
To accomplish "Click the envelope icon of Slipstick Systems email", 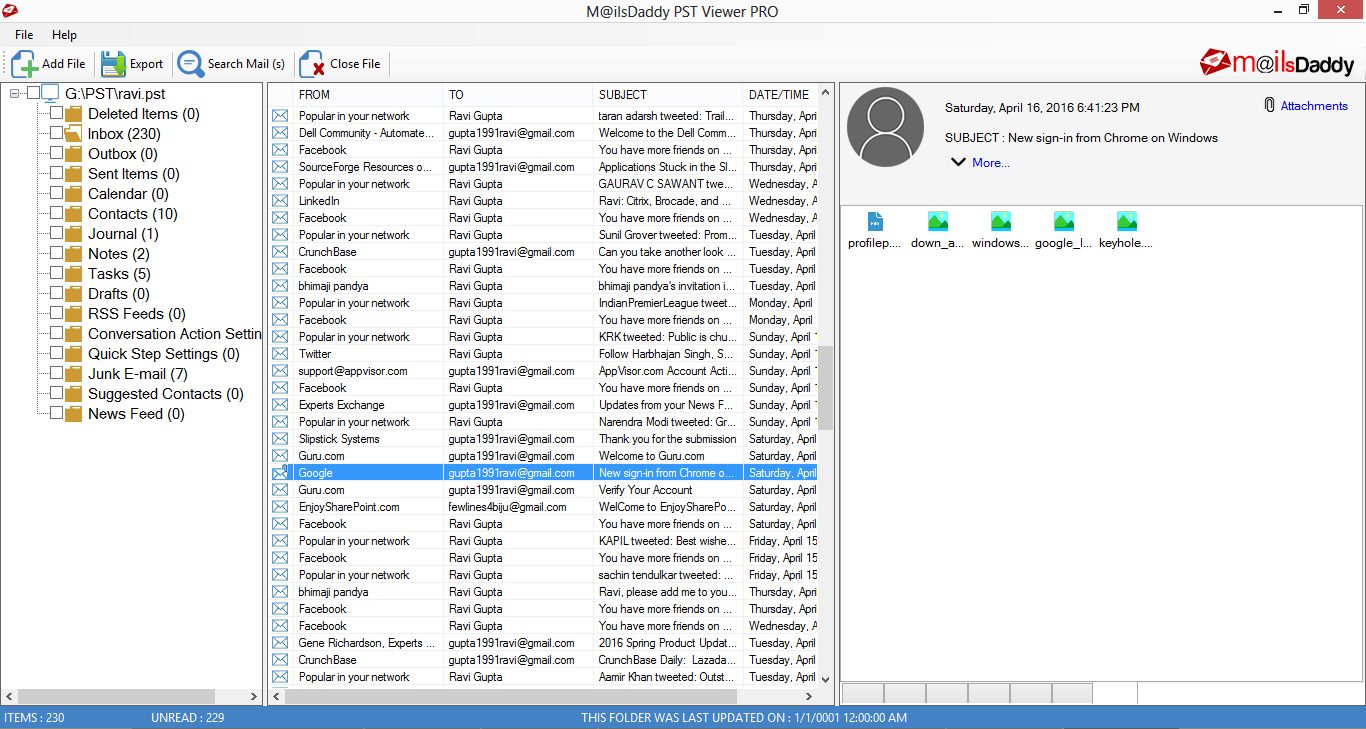I will [280, 439].
